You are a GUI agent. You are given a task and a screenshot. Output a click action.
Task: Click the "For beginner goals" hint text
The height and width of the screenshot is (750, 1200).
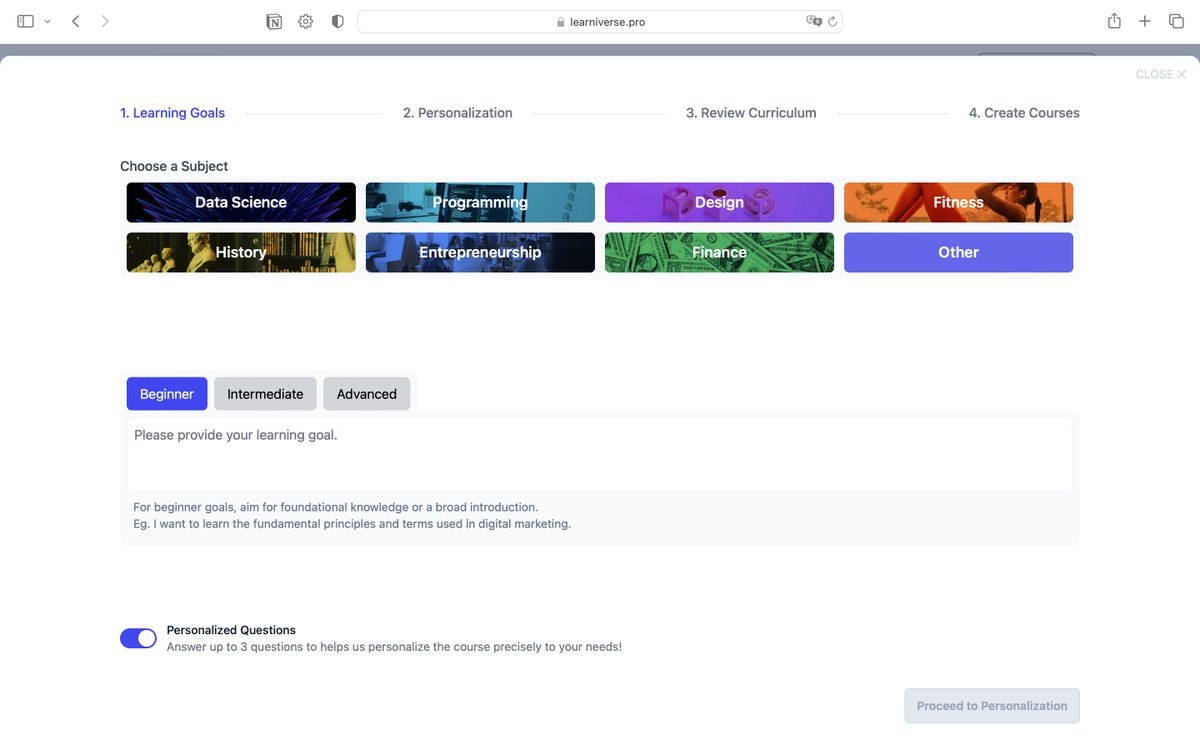point(335,507)
